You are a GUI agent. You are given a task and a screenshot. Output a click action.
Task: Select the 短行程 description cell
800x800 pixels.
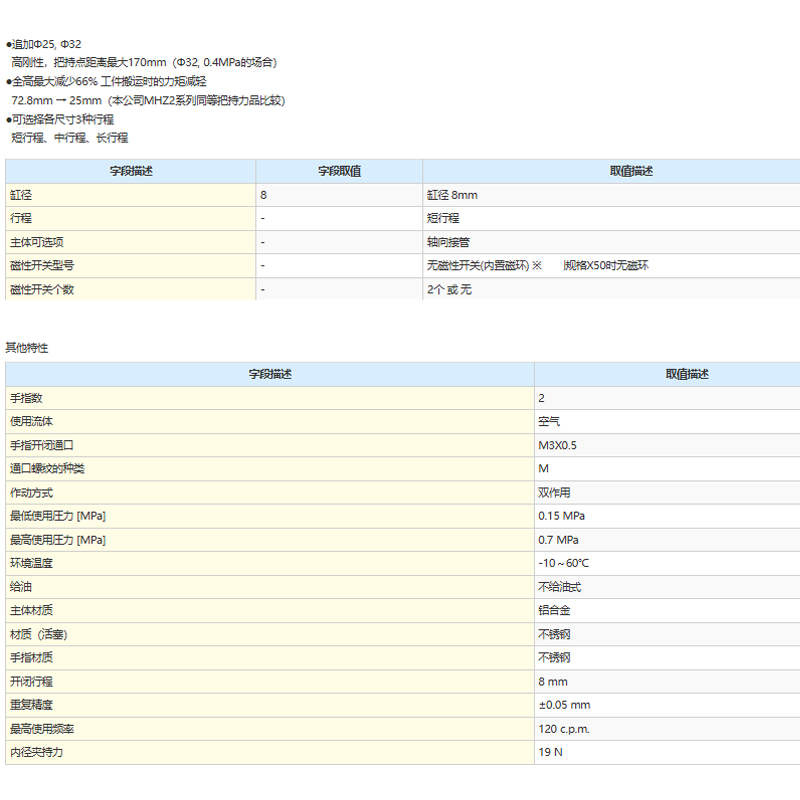click(x=443, y=218)
